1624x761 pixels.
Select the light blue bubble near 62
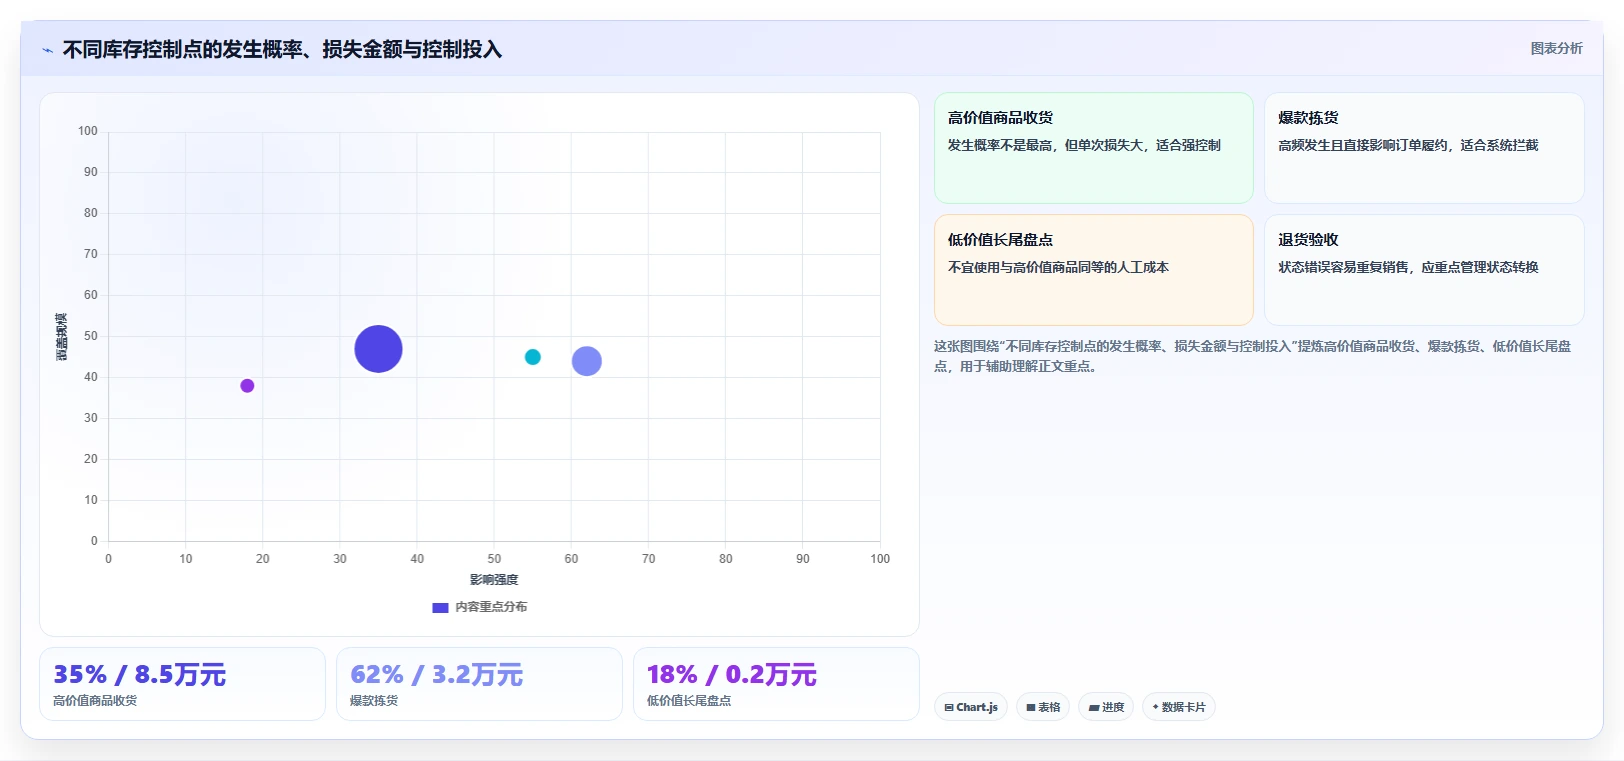click(x=587, y=361)
